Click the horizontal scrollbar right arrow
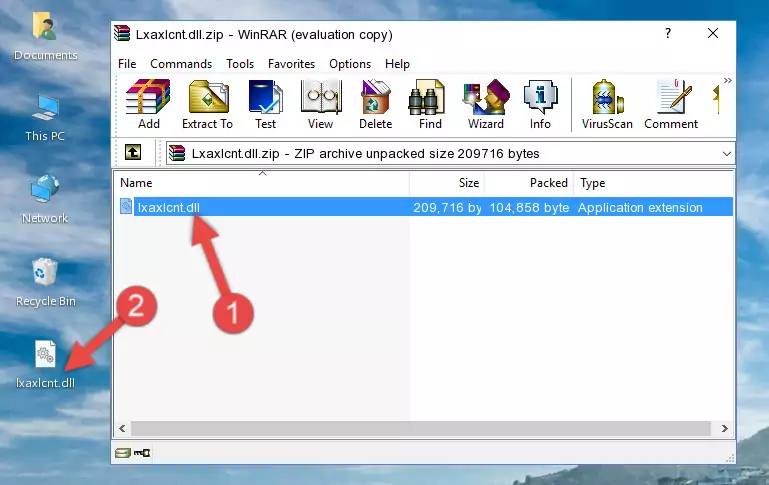The height and width of the screenshot is (485, 769). [724, 428]
